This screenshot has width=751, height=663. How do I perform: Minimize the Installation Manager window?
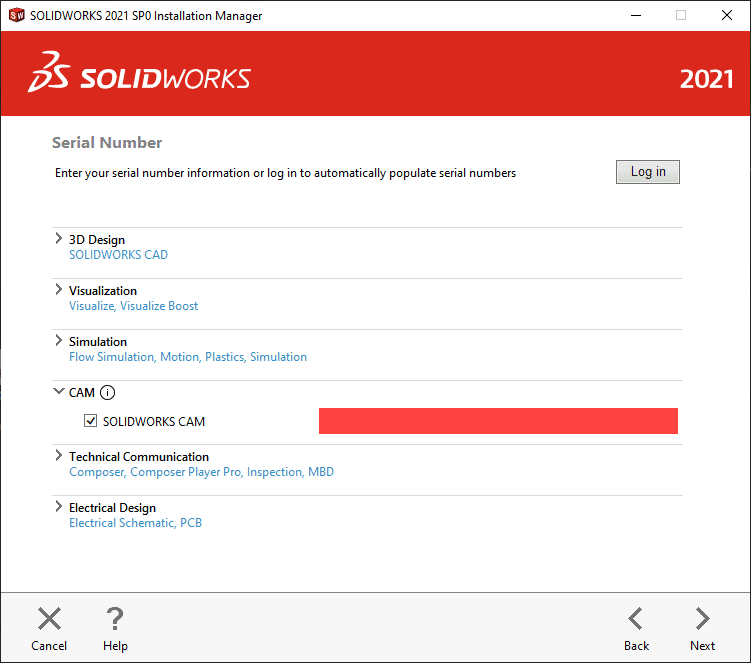pos(636,15)
